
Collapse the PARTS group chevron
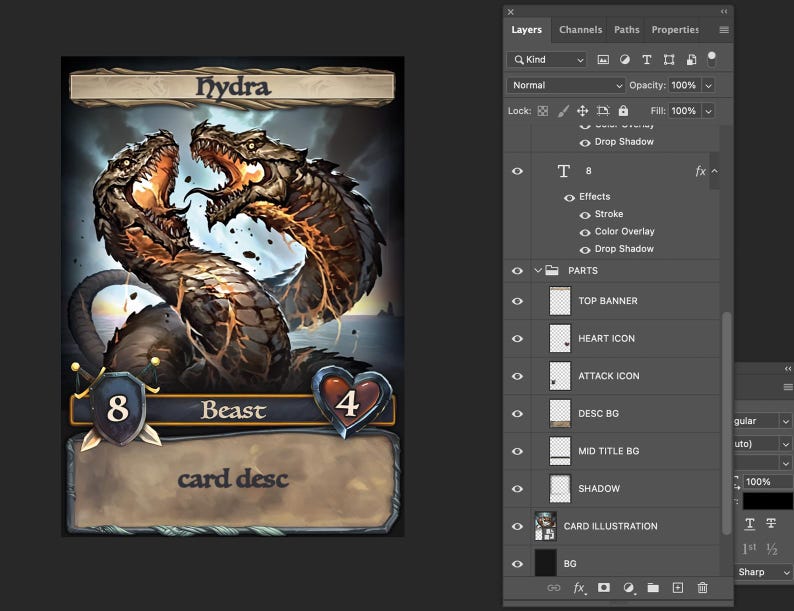tap(538, 270)
